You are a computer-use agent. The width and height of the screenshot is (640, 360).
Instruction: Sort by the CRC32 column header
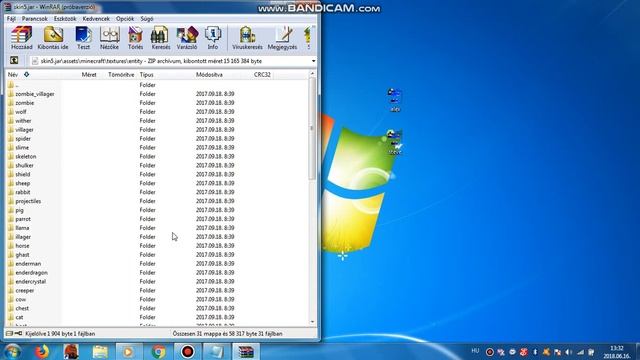tap(262, 75)
